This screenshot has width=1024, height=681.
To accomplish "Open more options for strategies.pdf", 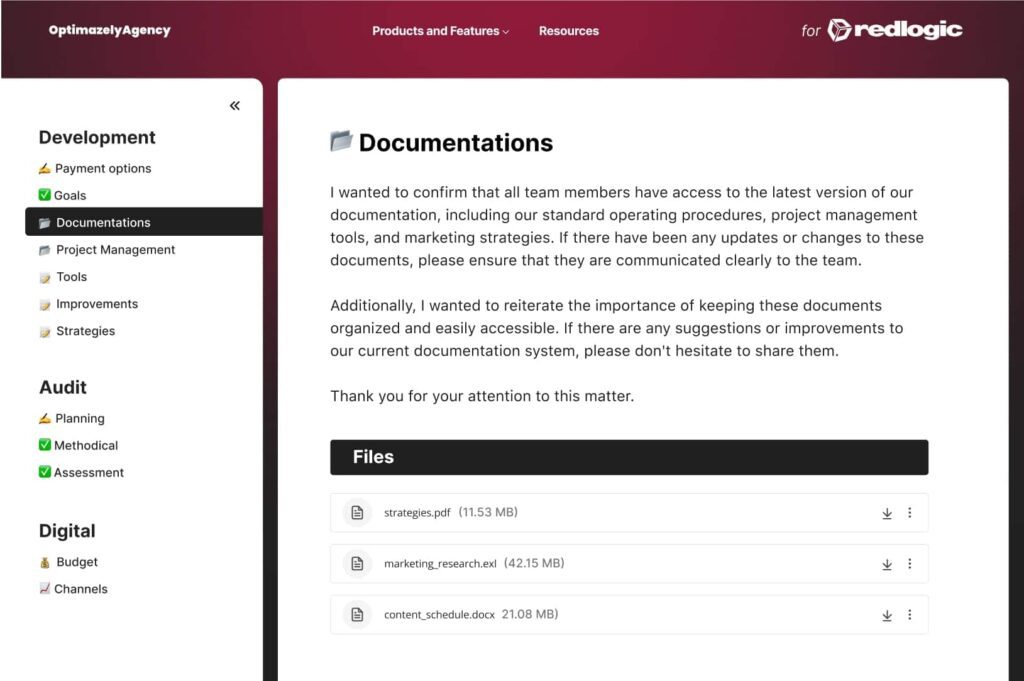I will (910, 513).
